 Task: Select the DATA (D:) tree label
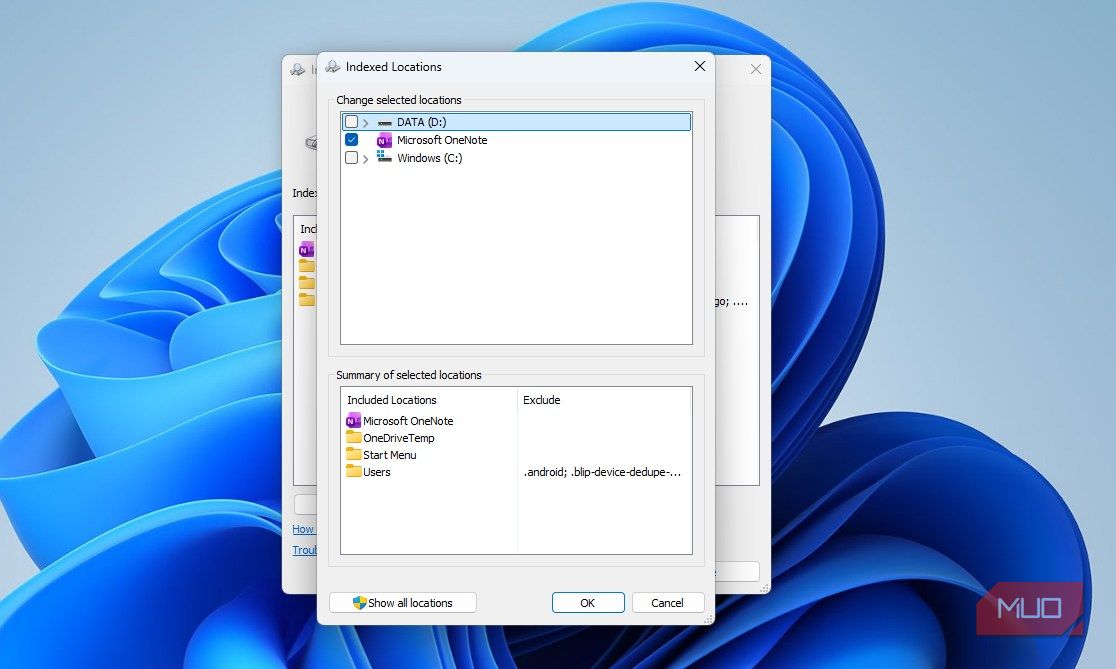pyautogui.click(x=421, y=122)
